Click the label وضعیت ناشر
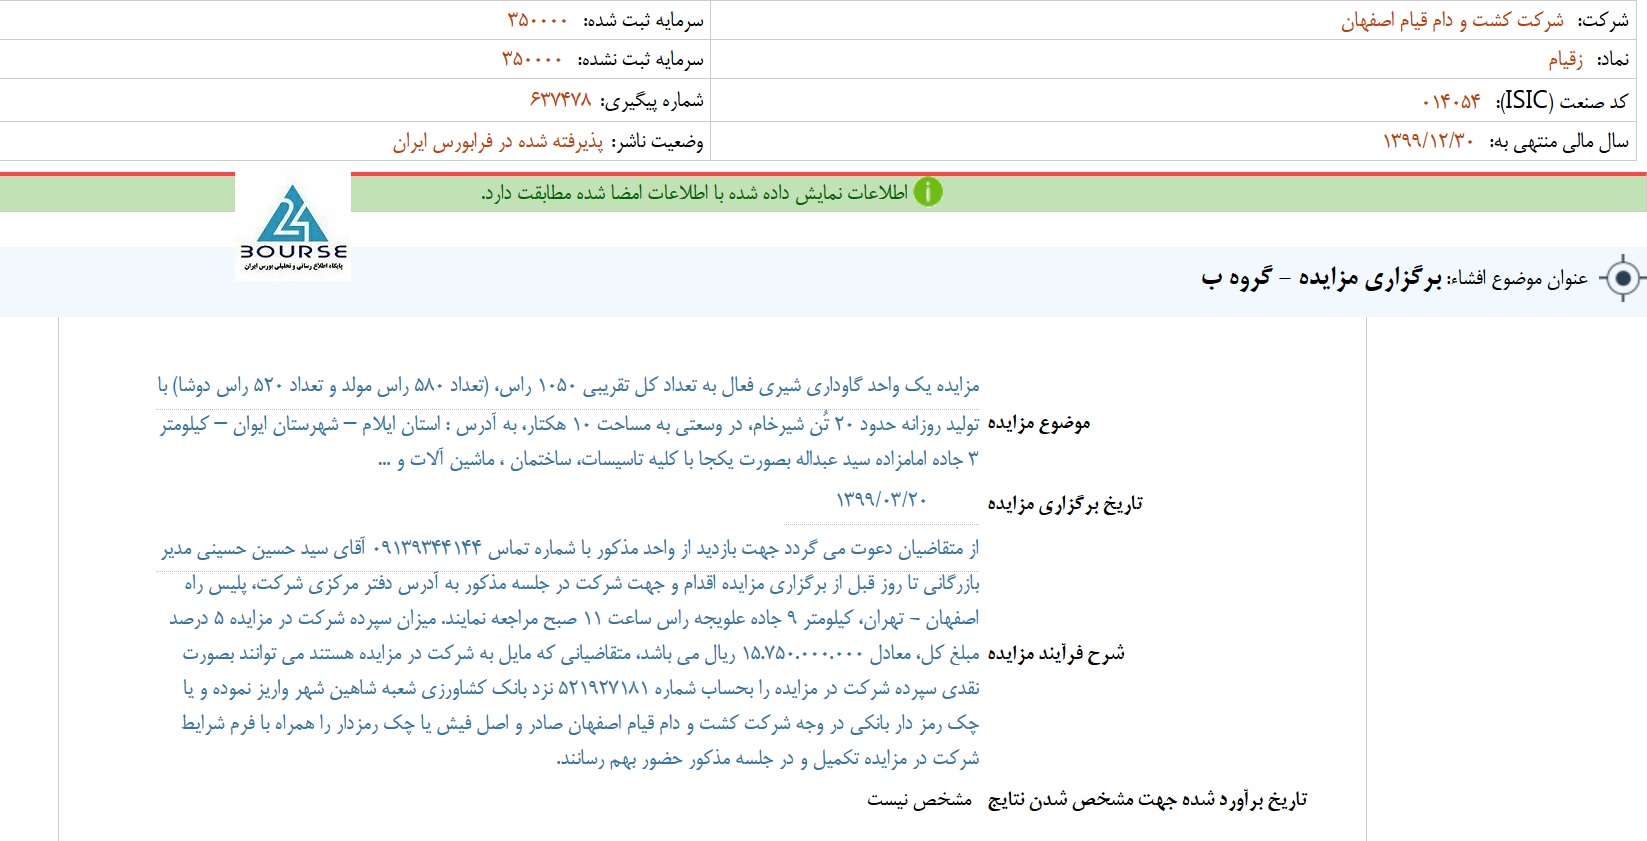The width and height of the screenshot is (1647, 841). 657,142
